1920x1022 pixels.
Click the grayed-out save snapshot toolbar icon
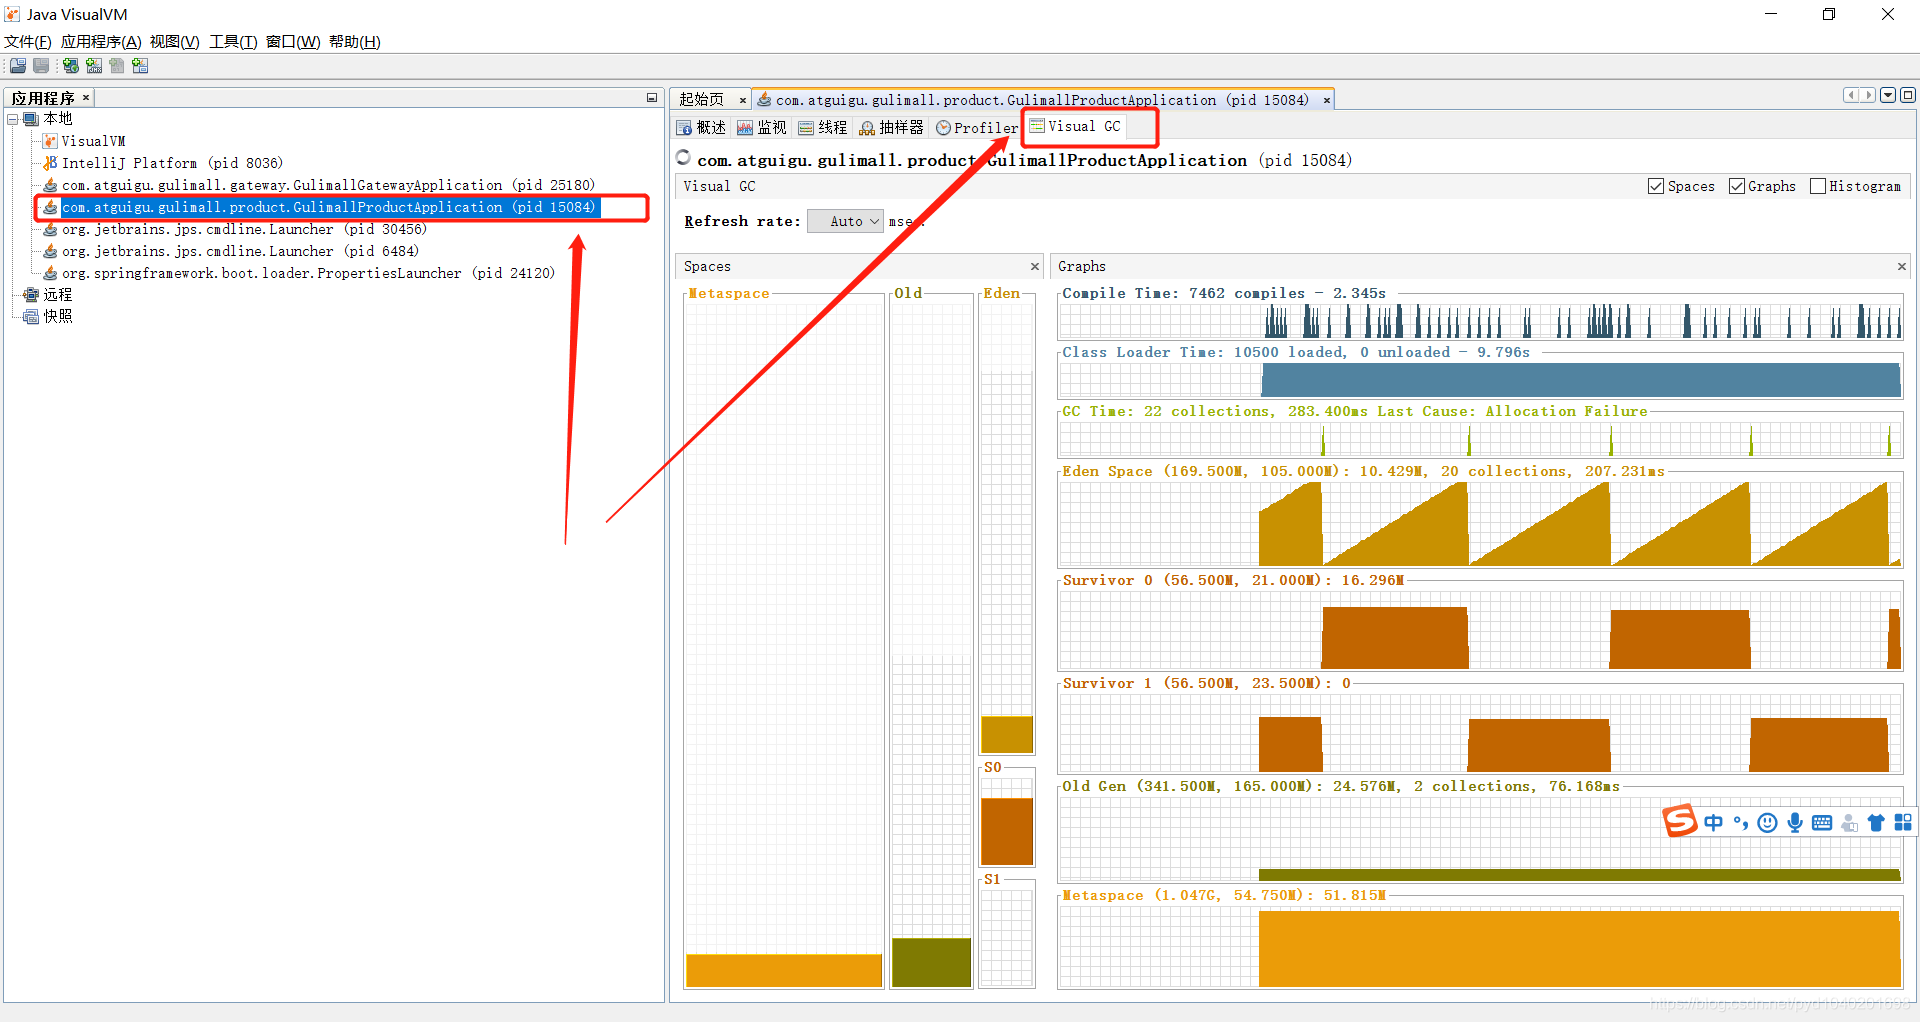point(41,66)
